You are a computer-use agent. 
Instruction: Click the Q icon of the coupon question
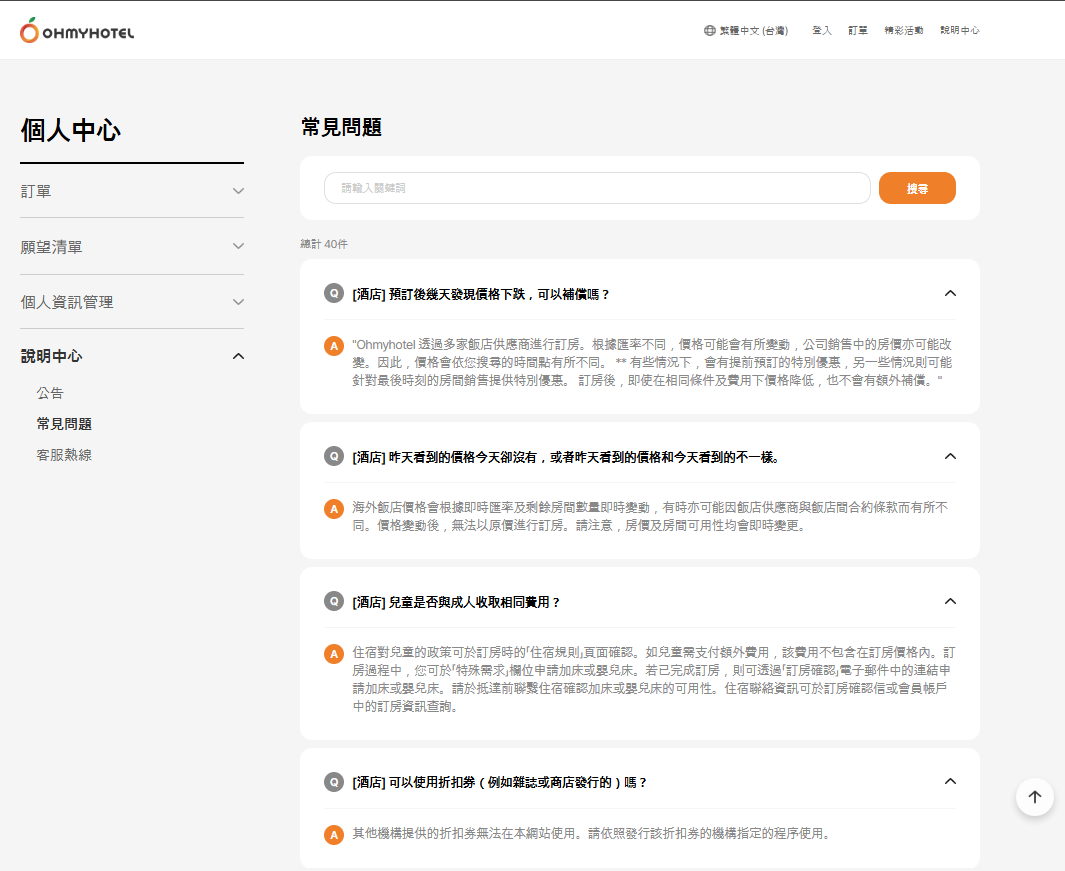click(334, 782)
